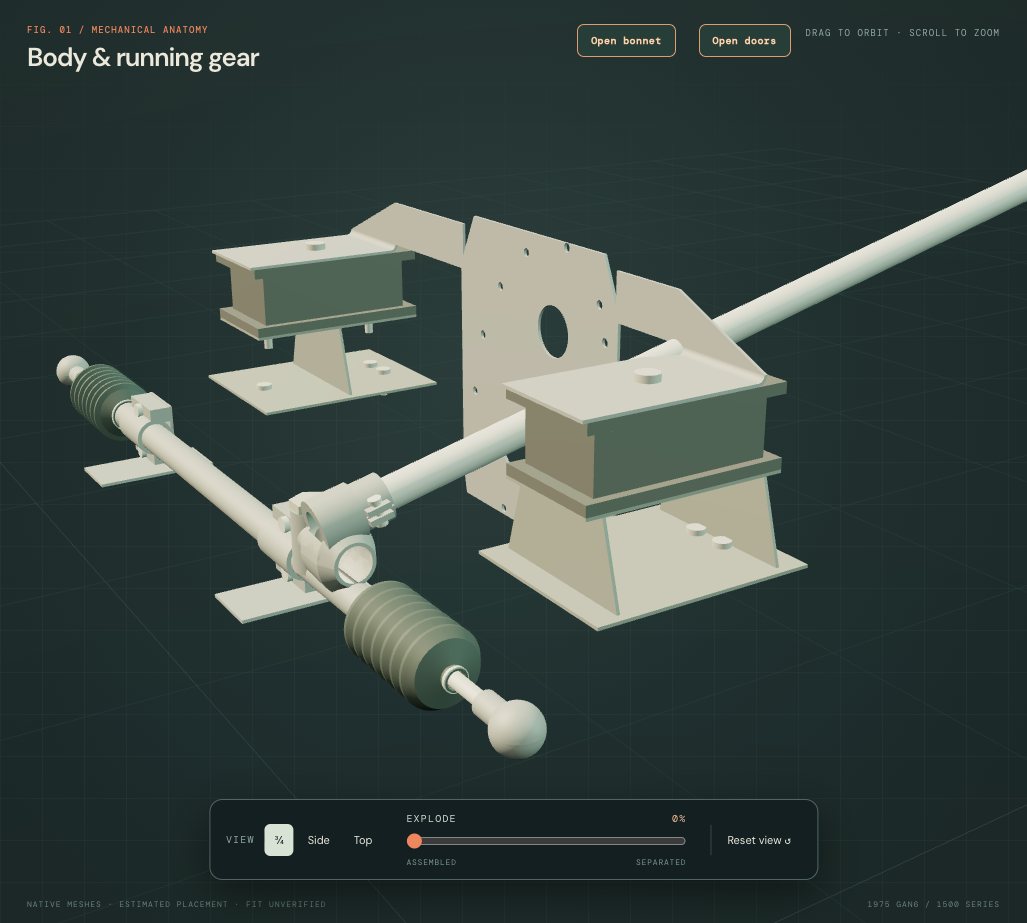Click the 1975 GAN6 / 1500 SERIES footer text
The width and height of the screenshot is (1027, 923).
[x=933, y=904]
